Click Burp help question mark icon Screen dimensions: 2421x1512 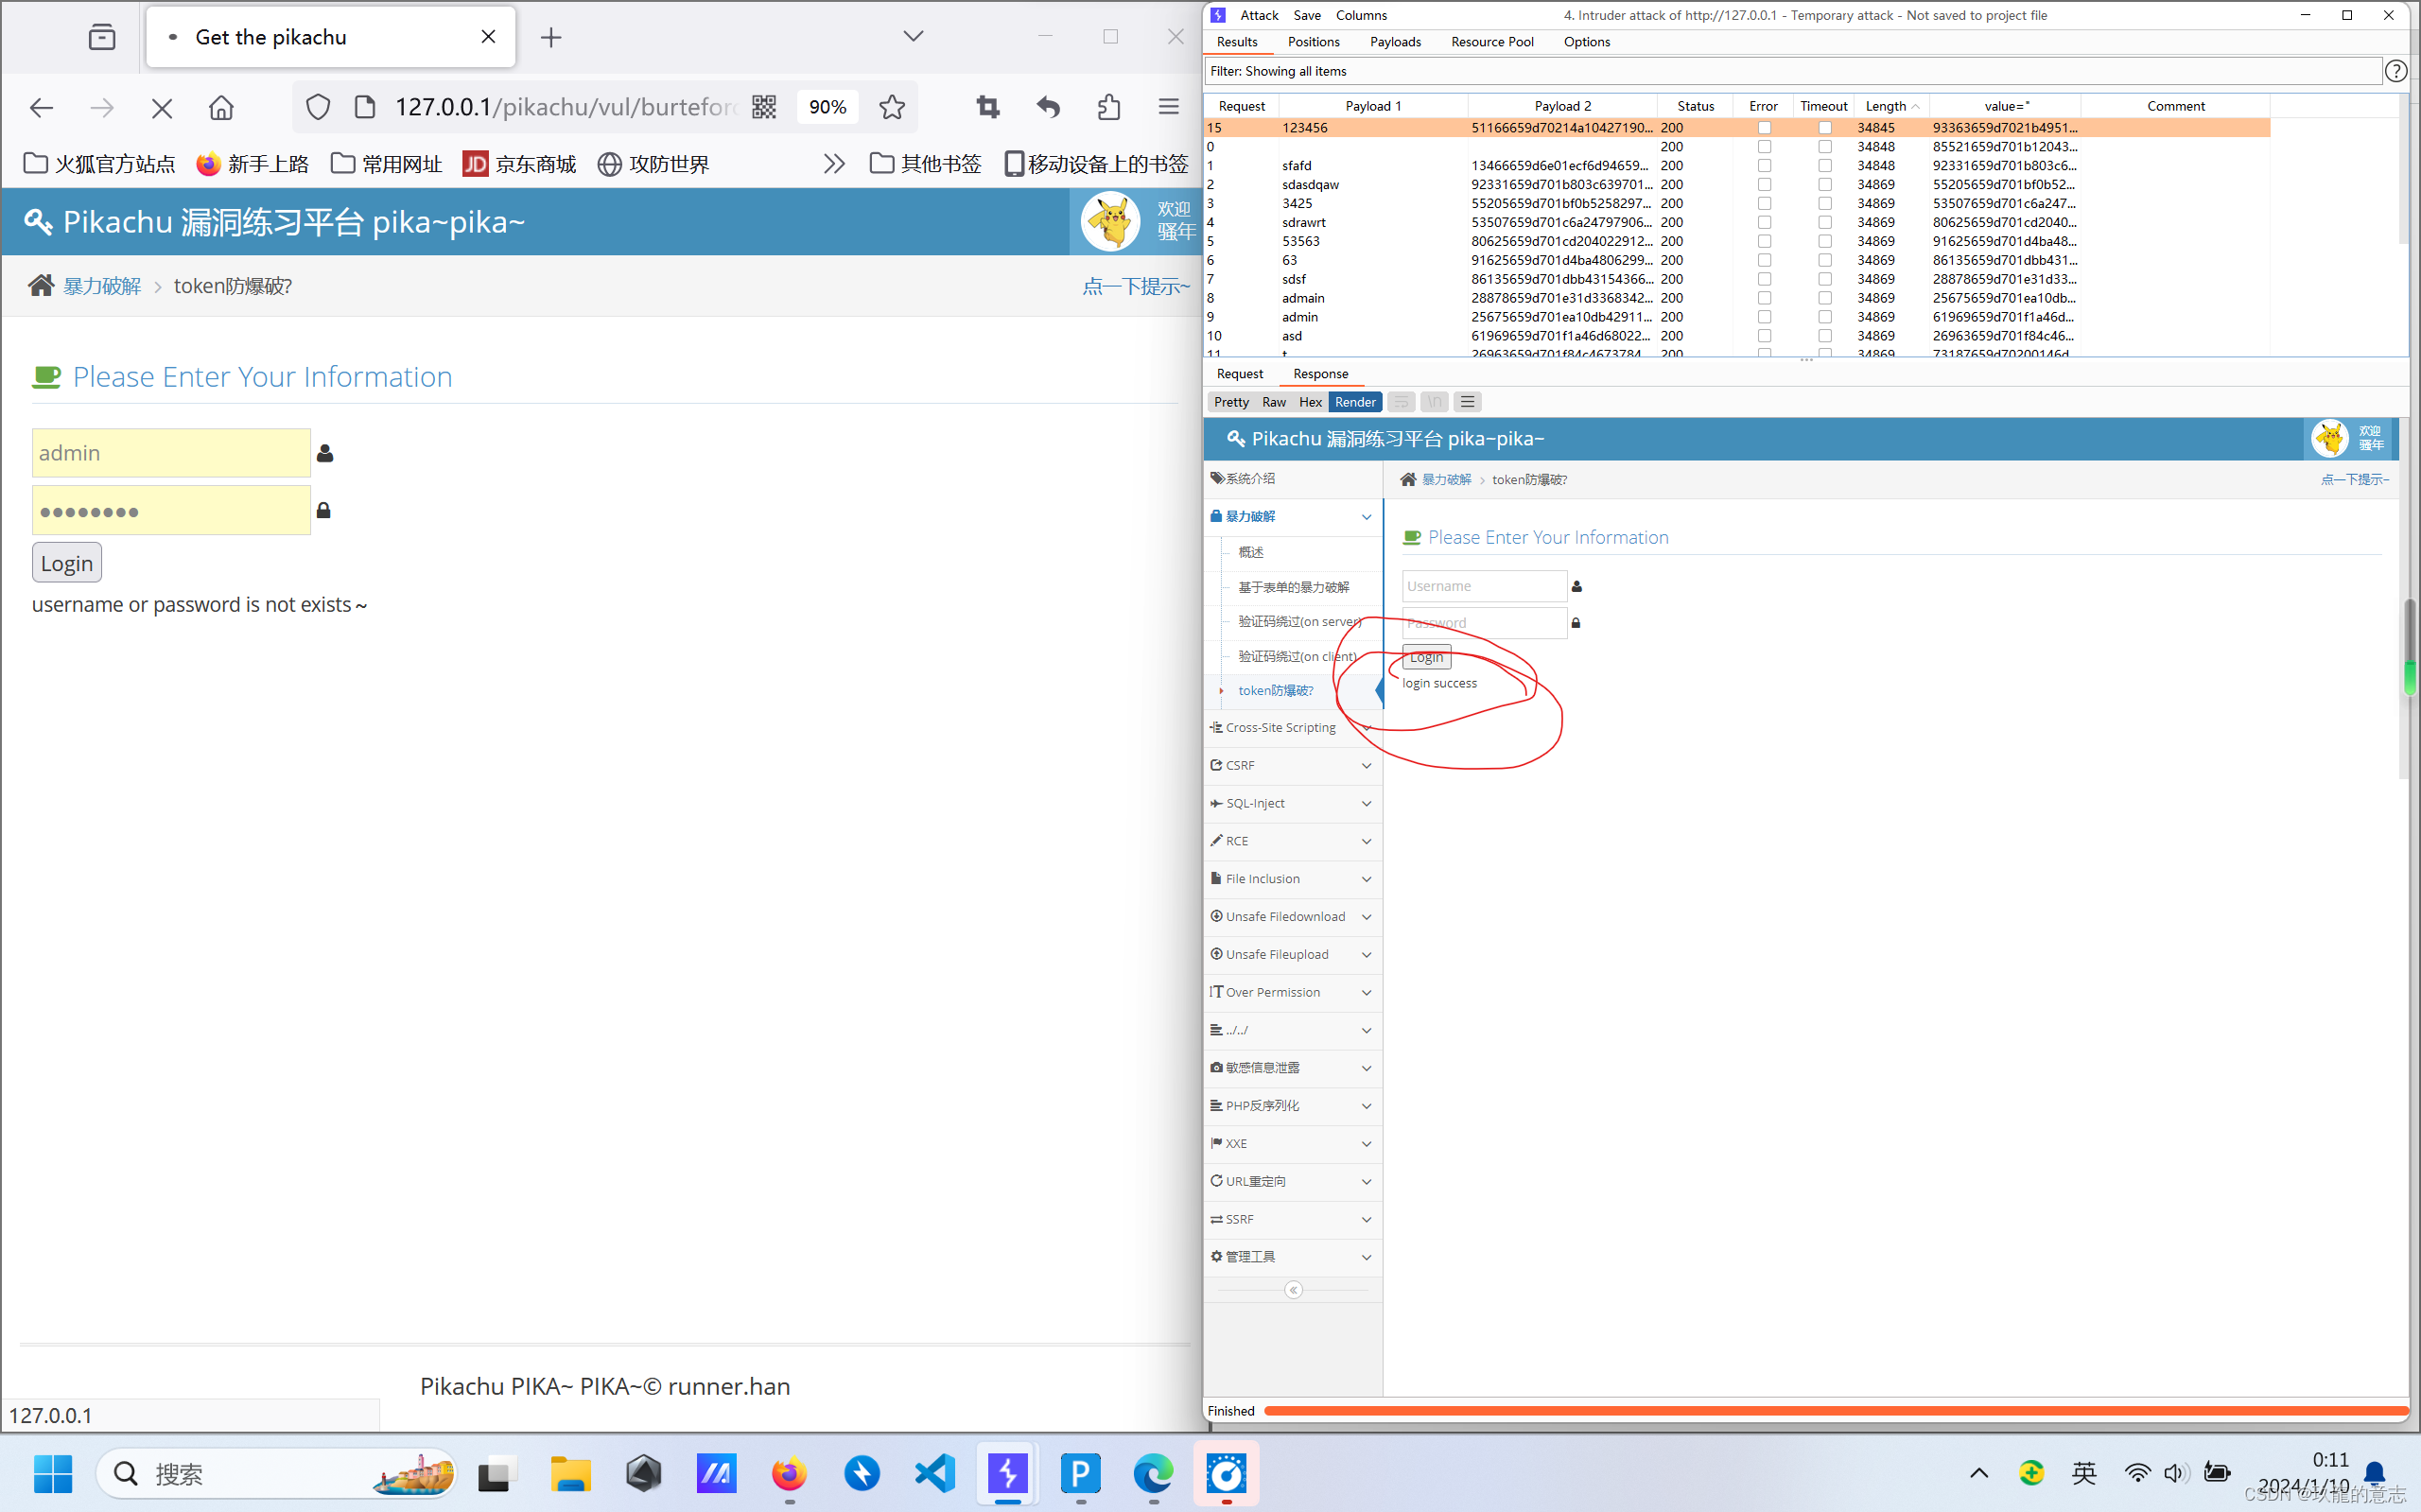coord(2396,71)
